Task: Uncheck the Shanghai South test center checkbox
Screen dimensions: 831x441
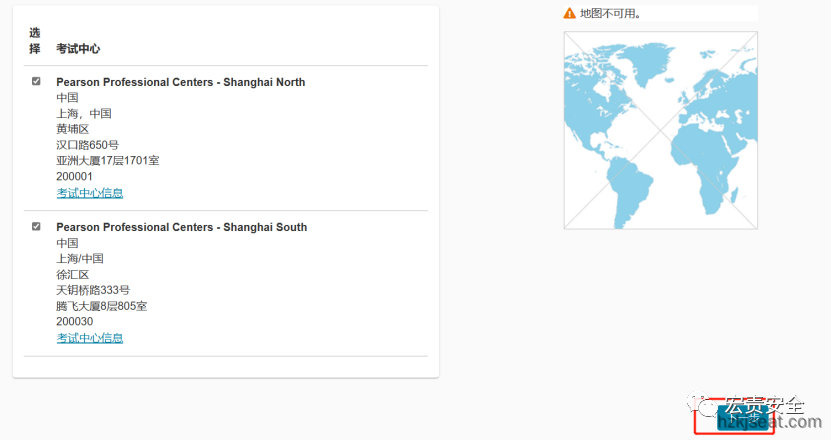Action: 36,227
